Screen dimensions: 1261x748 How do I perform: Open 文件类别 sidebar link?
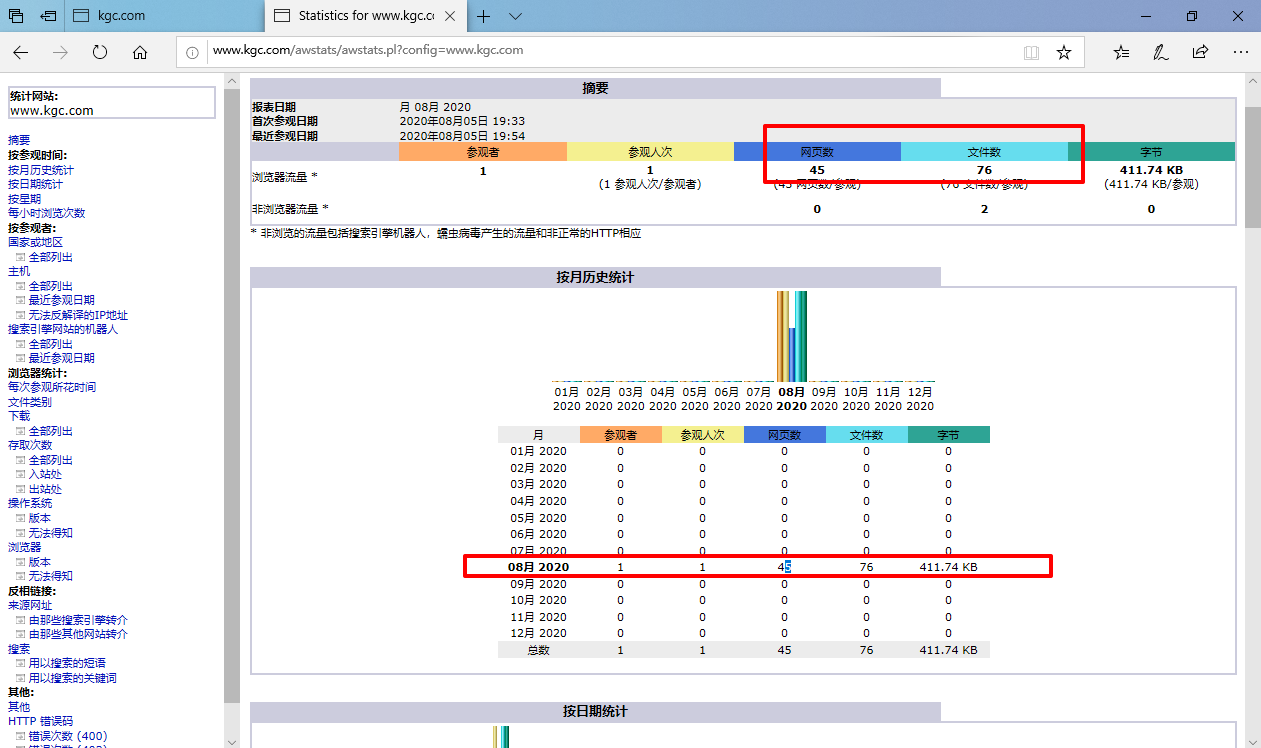click(x=30, y=402)
